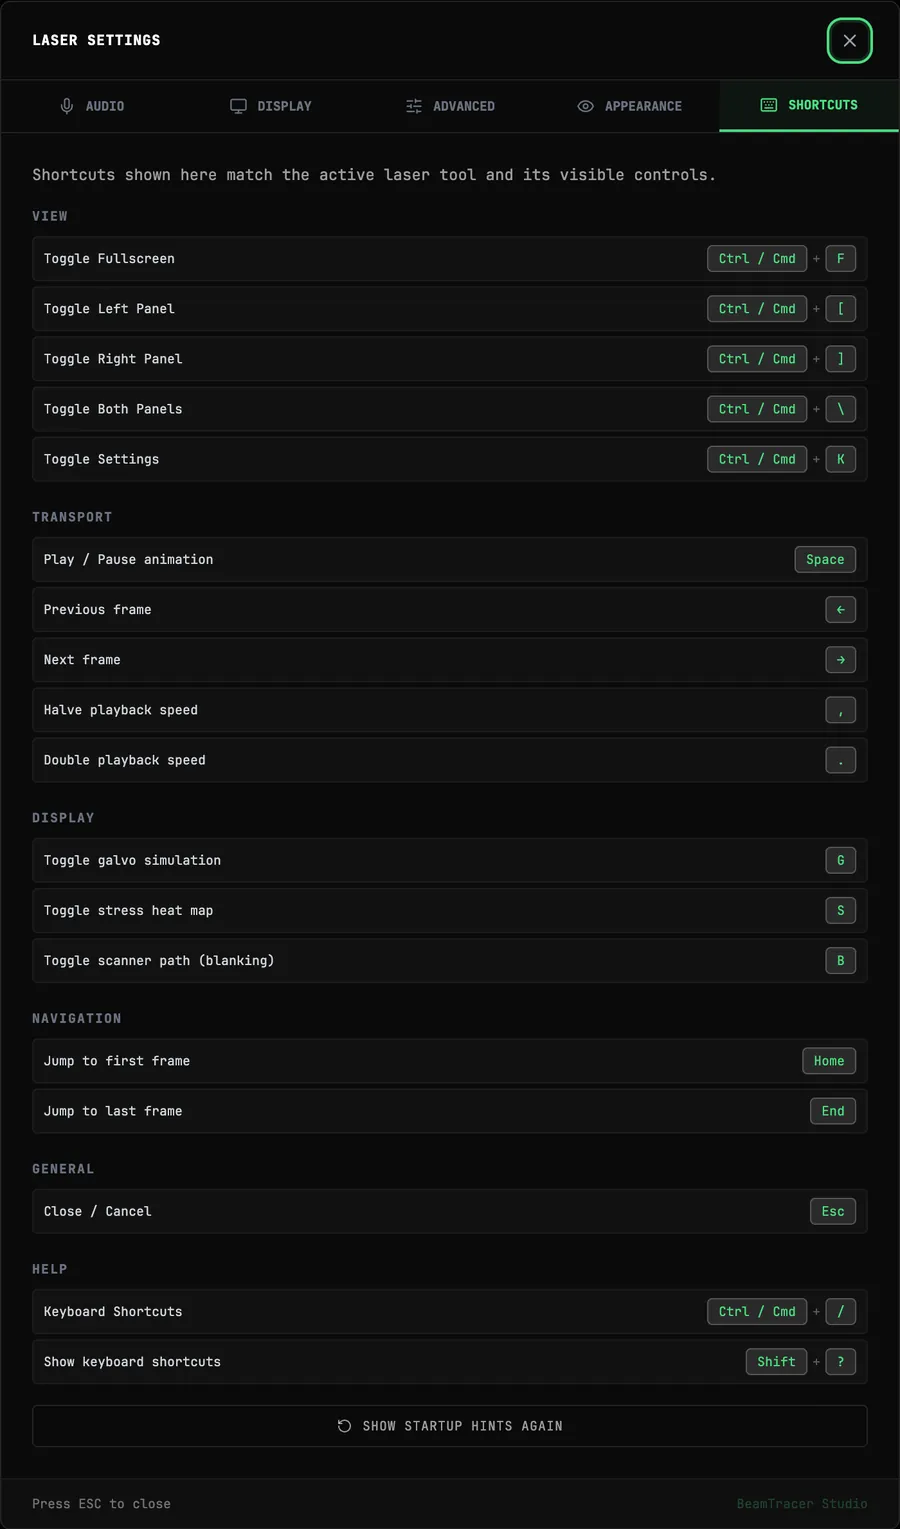
Task: Select the Next frame row
Action: (450, 660)
